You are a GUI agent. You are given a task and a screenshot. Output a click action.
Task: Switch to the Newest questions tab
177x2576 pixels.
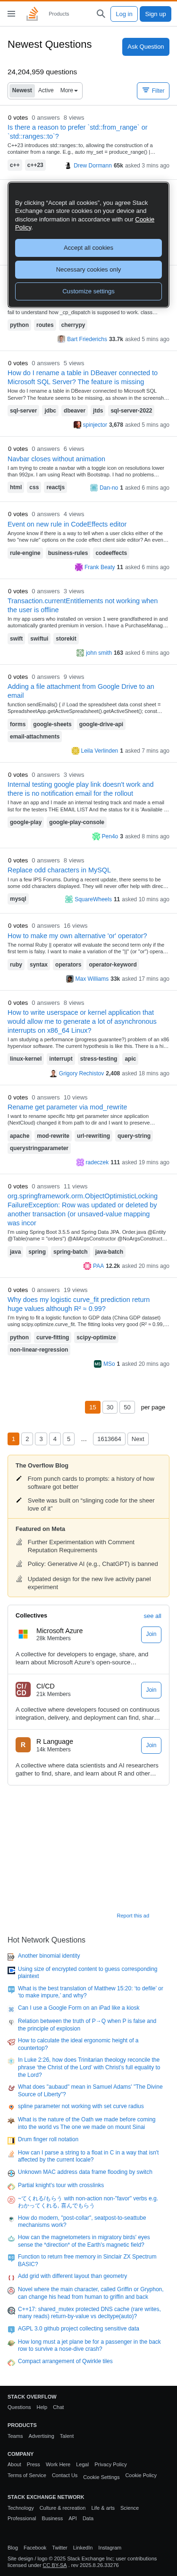click(22, 90)
